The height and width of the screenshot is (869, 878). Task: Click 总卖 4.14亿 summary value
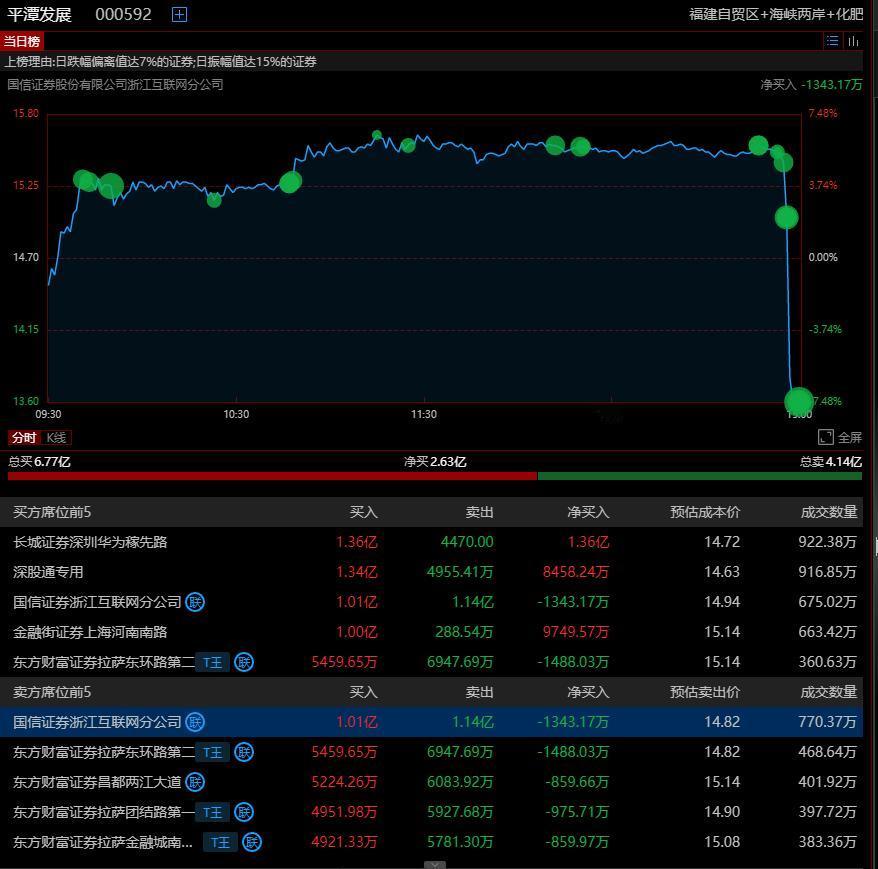pyautogui.click(x=831, y=462)
